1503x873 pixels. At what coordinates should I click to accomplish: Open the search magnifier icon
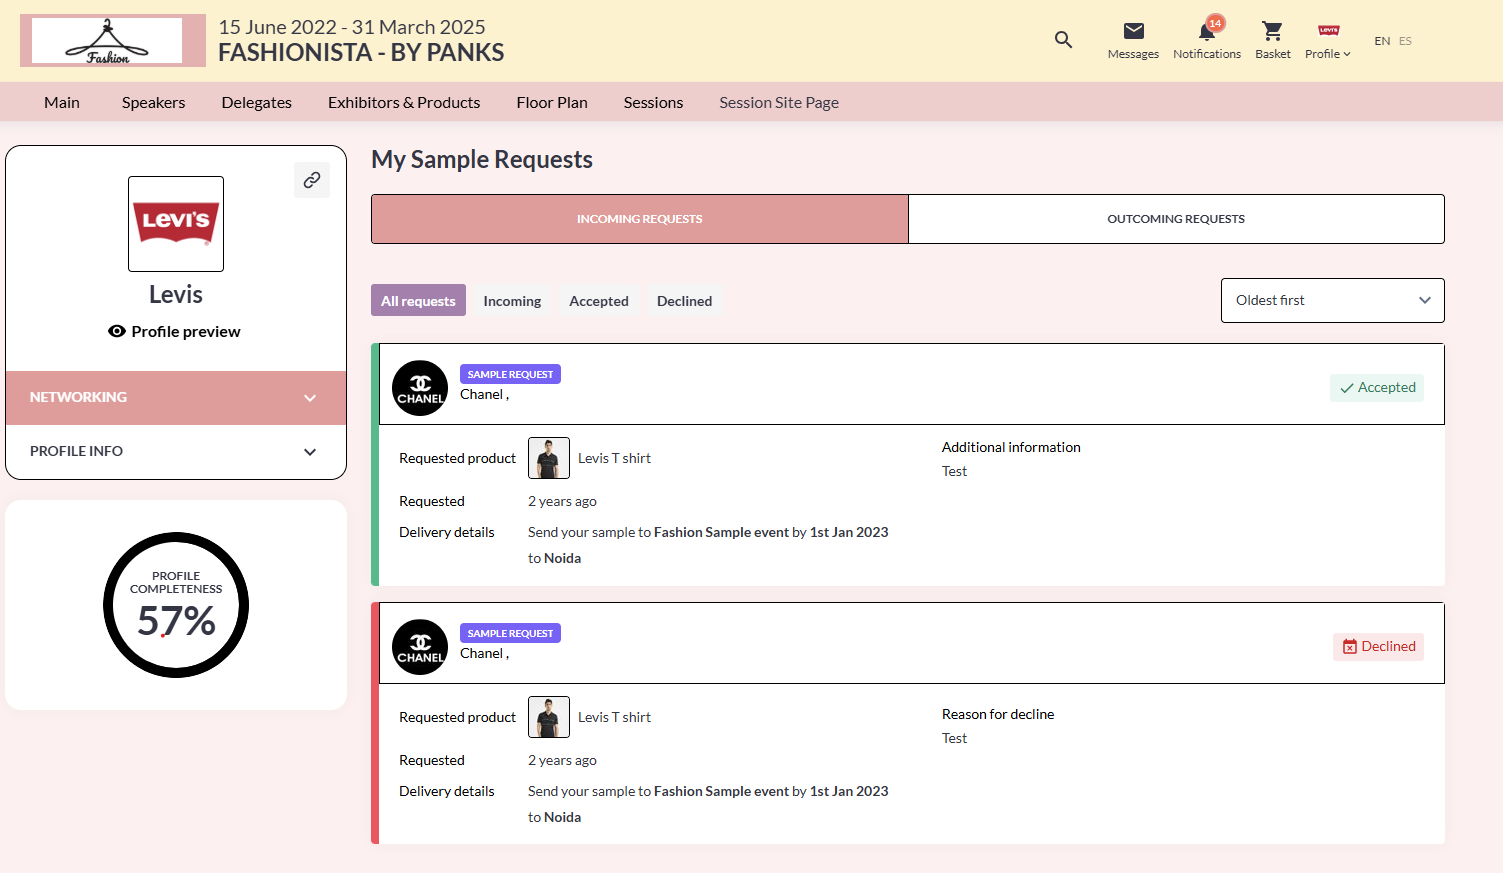[x=1063, y=40]
